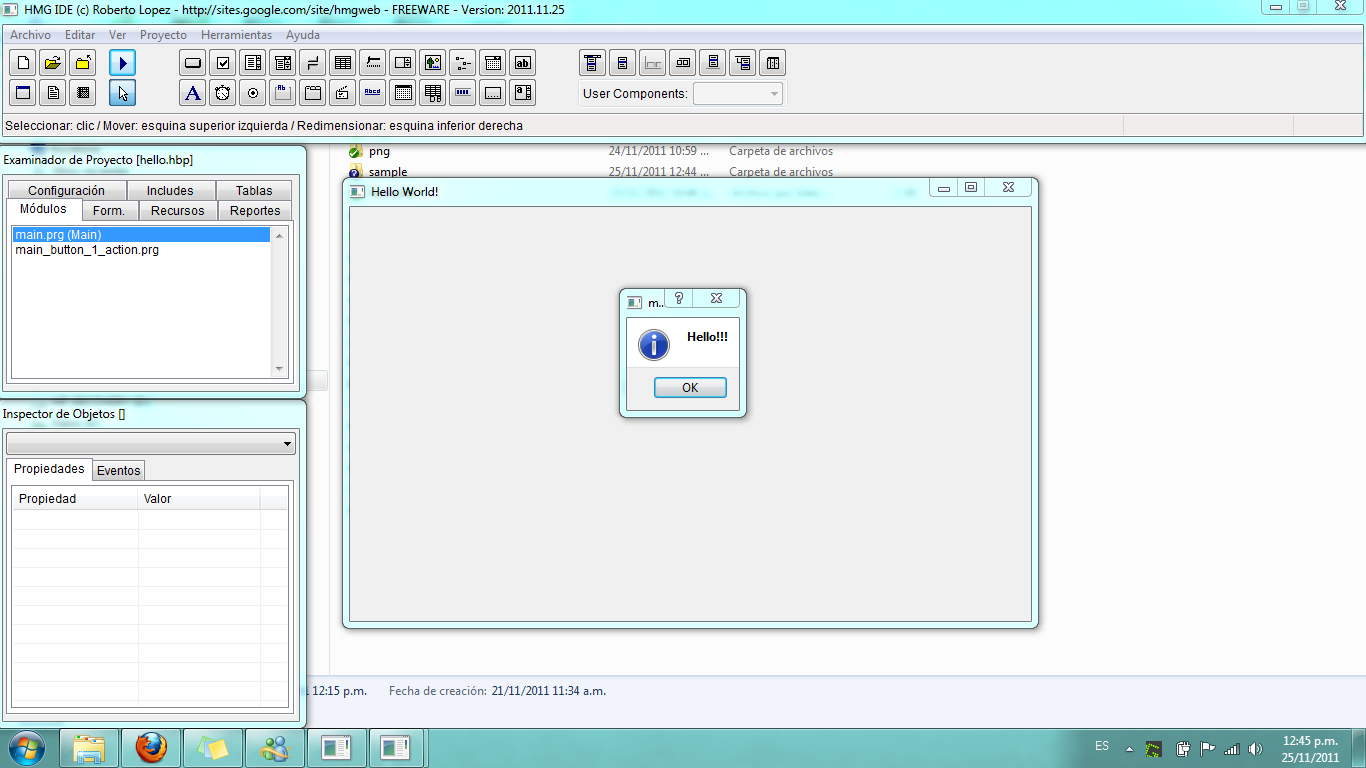
Task: Open the Inspector de Objetos dropdown
Action: tap(288, 443)
